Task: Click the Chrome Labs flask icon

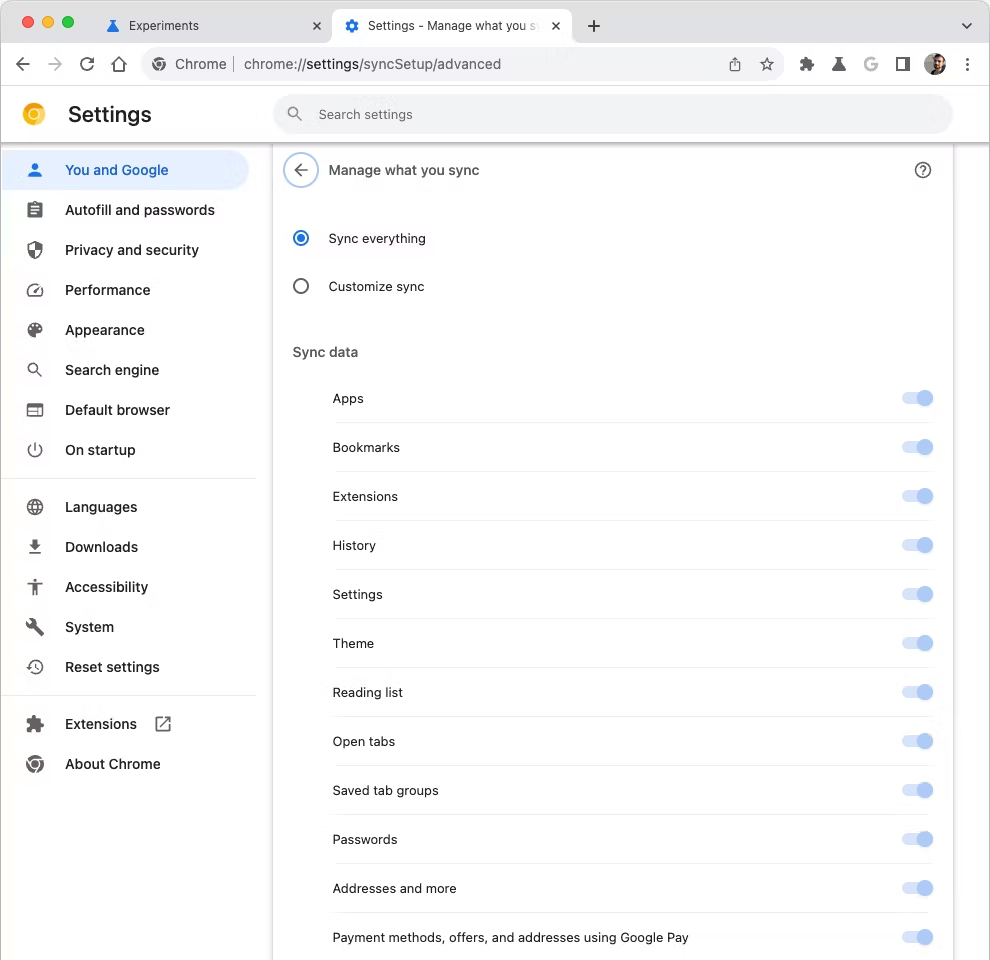Action: point(839,64)
